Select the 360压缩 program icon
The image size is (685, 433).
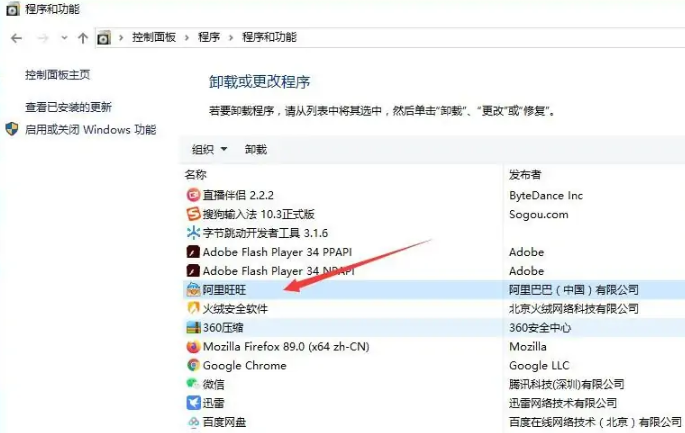193,328
